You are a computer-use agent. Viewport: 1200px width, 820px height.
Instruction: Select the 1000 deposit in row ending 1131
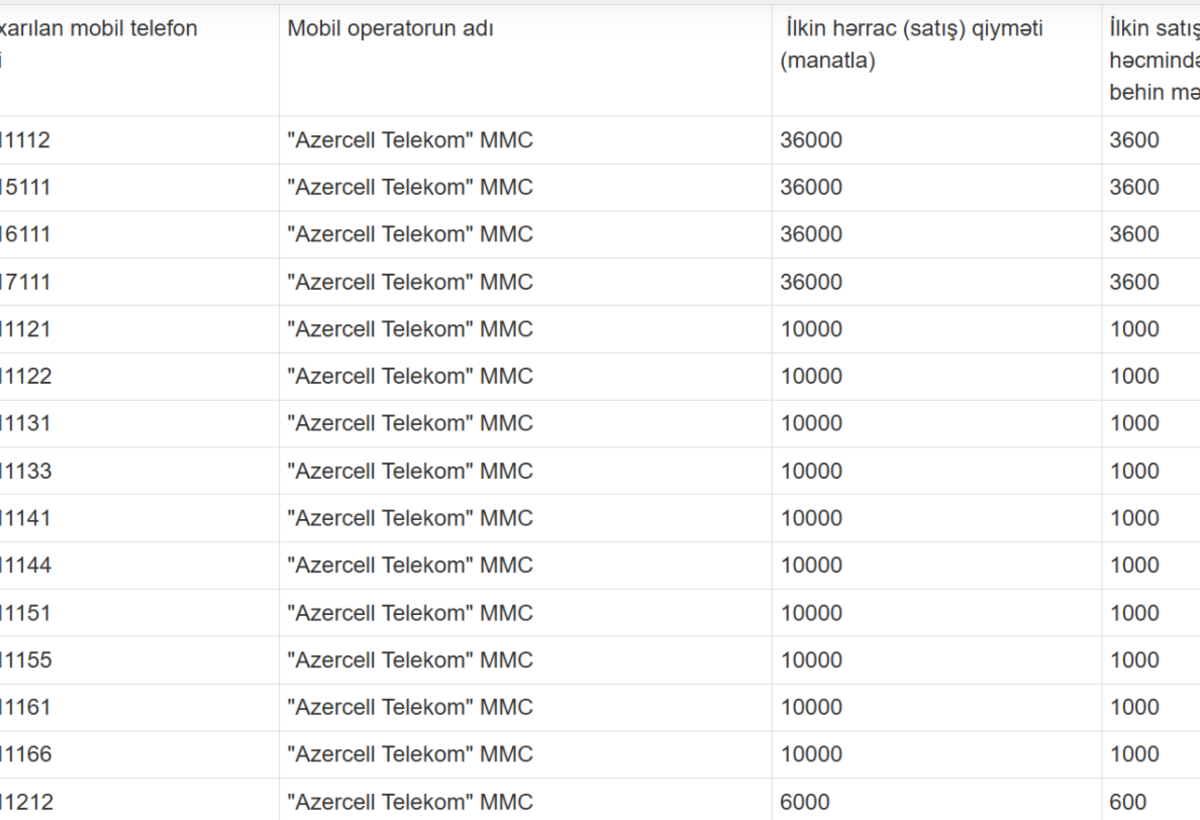(1134, 423)
